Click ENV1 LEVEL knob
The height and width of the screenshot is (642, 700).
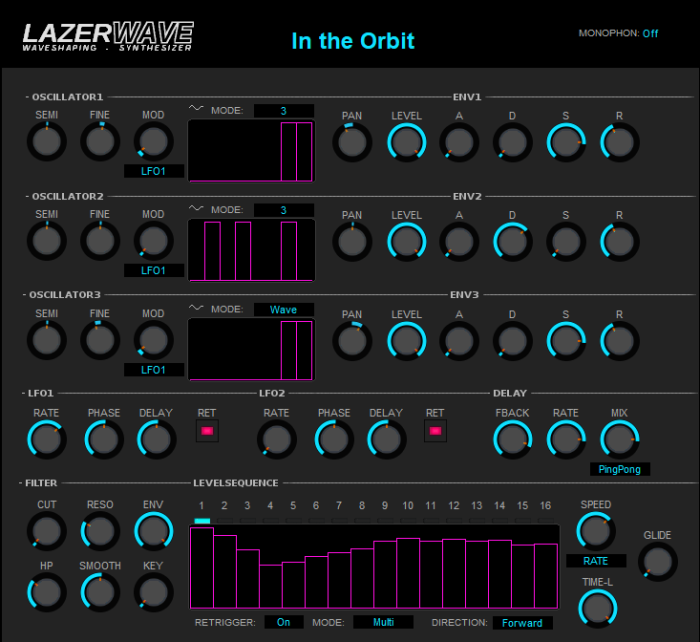pos(406,142)
